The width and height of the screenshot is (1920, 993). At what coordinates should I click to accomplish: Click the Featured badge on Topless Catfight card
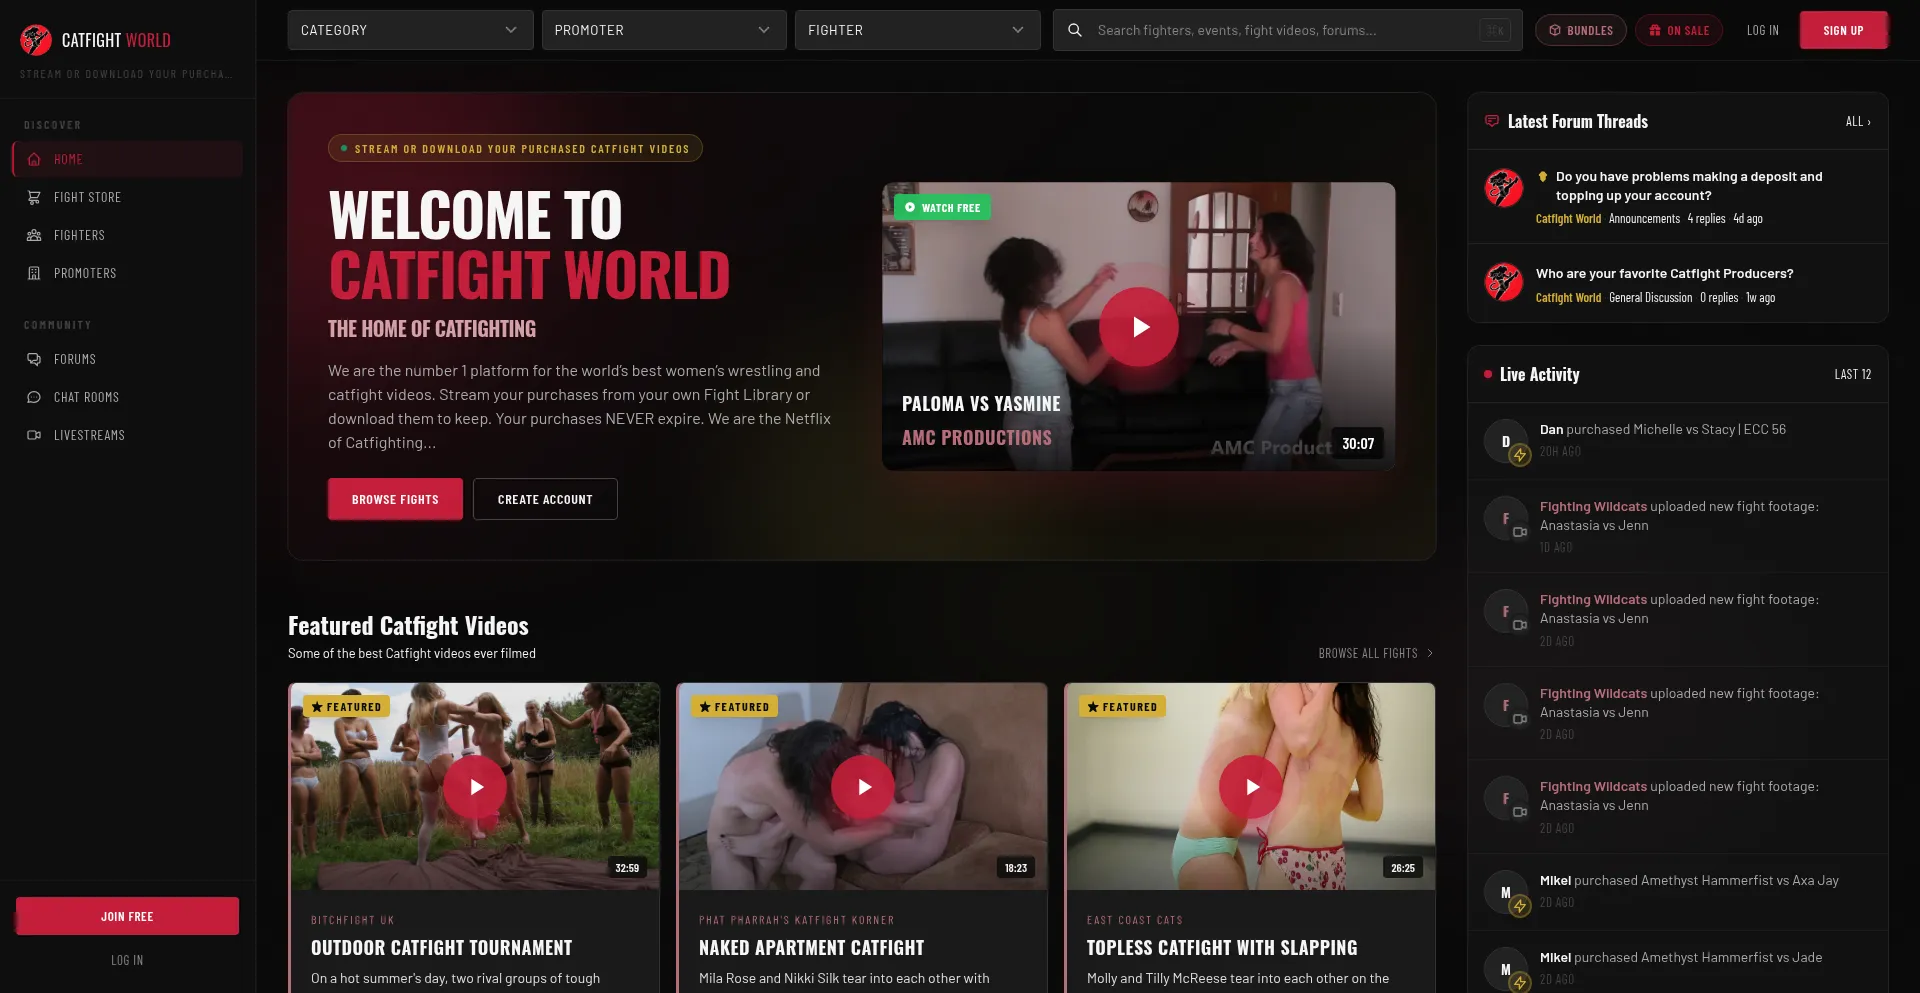(x=1122, y=707)
